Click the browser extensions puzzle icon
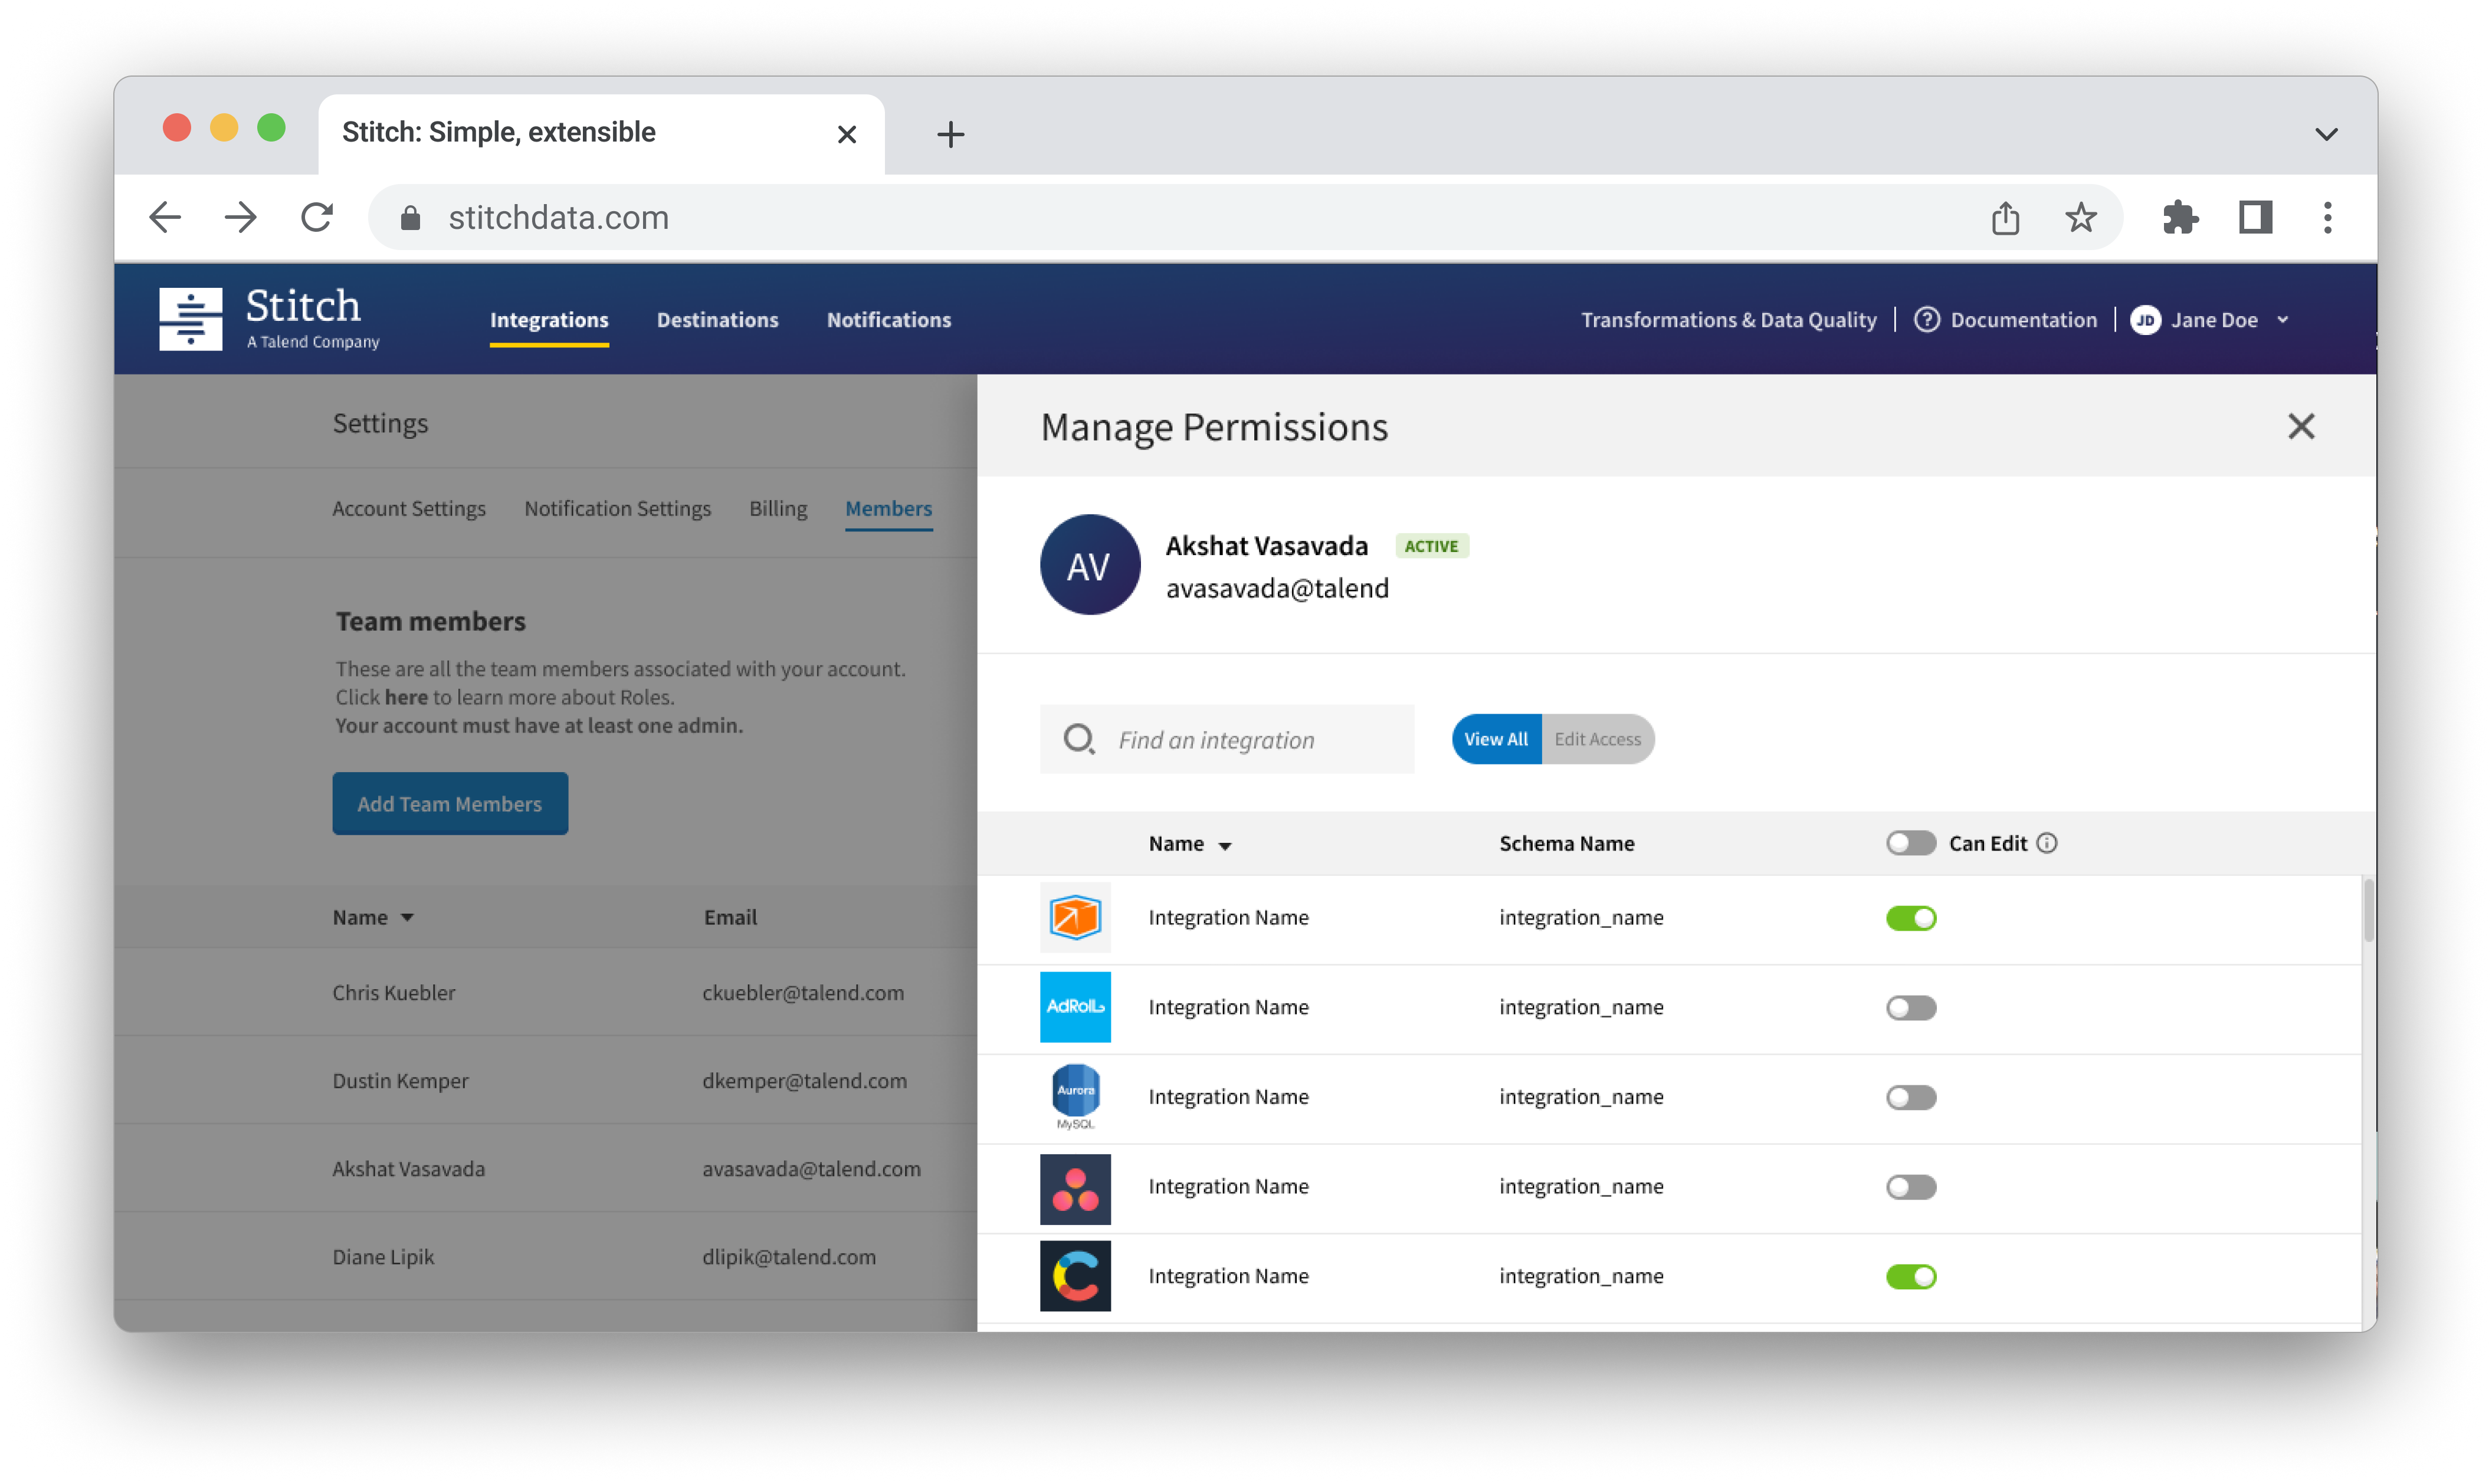Image resolution: width=2492 pixels, height=1484 pixels. 2179,217
